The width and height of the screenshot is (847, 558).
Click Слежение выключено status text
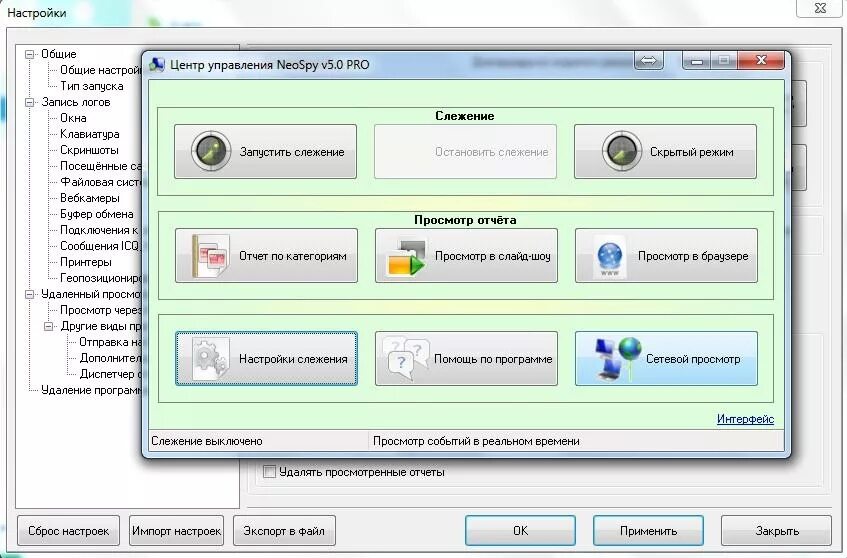tap(207, 441)
